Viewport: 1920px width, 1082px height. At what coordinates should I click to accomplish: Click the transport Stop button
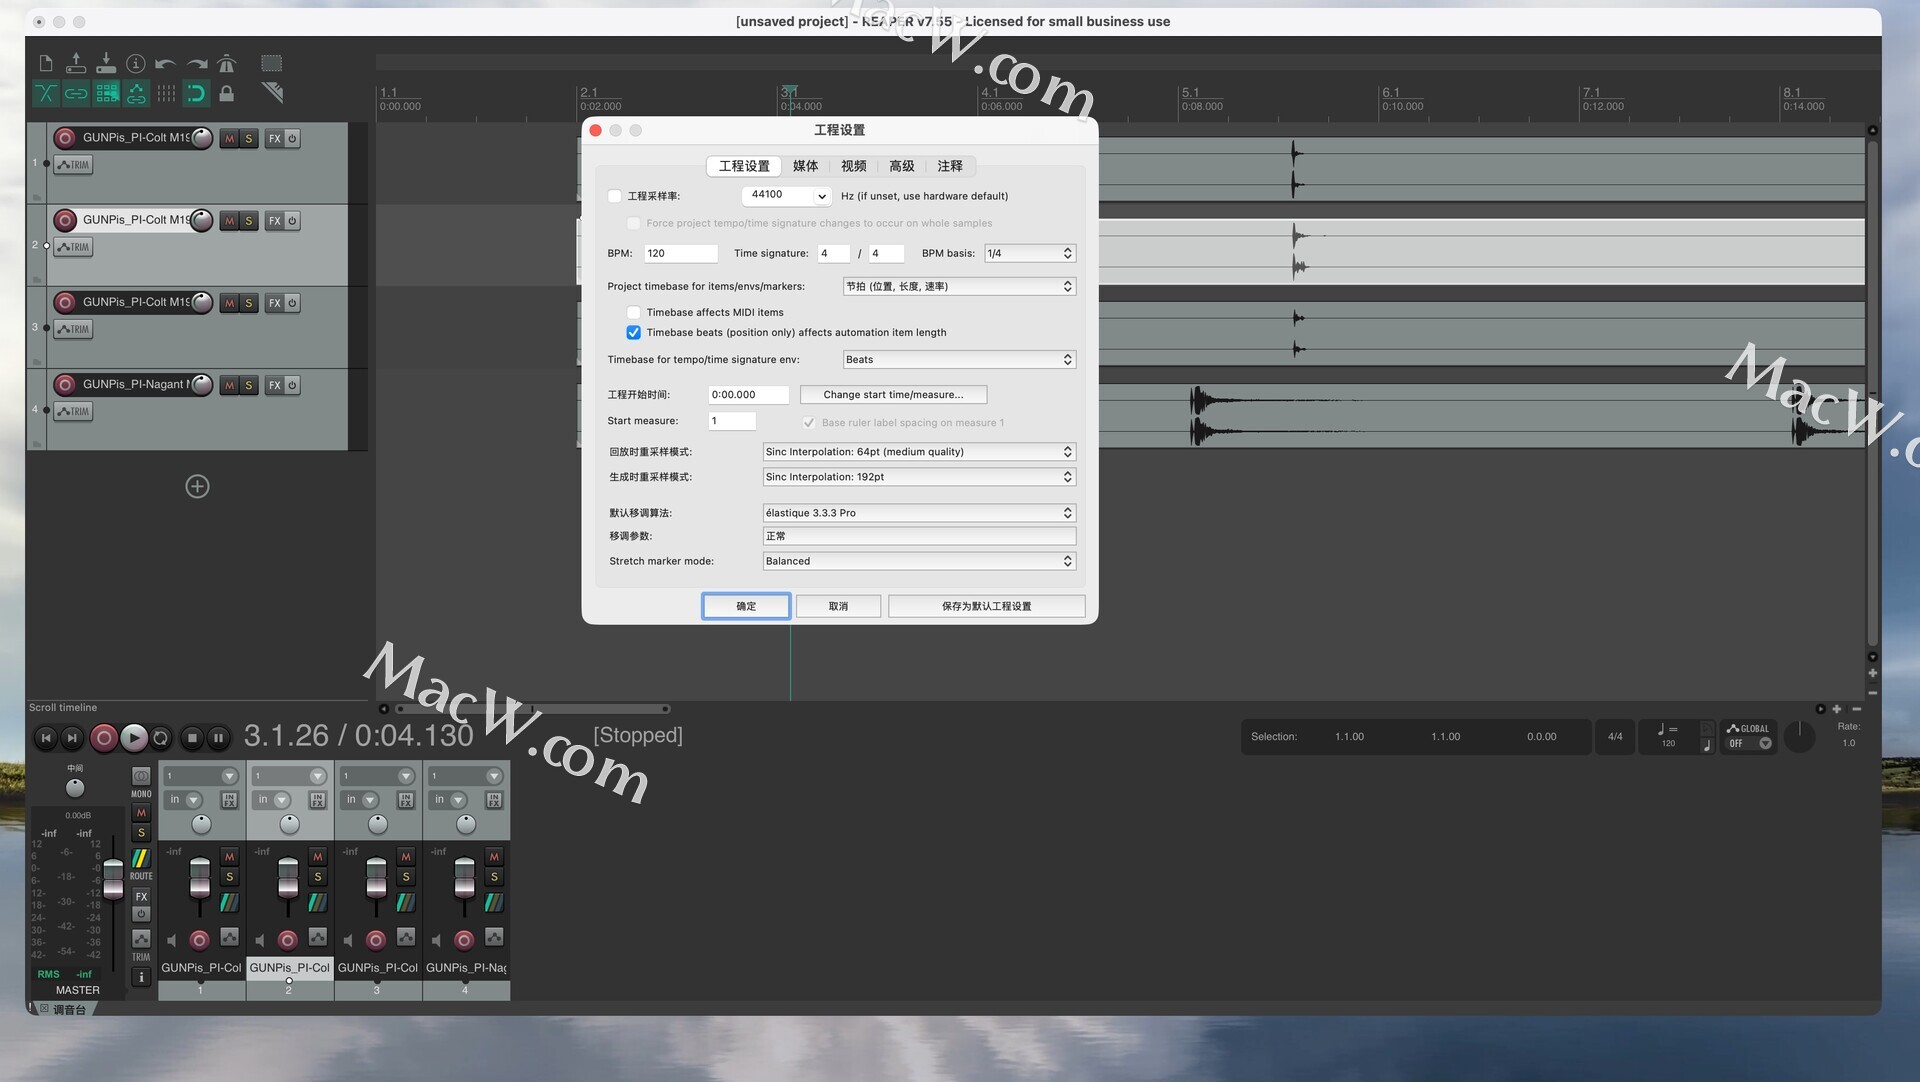point(193,738)
